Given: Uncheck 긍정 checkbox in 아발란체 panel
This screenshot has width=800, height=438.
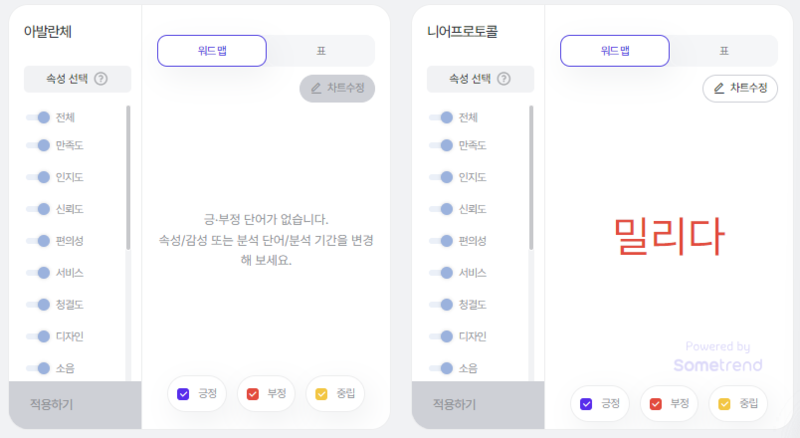Looking at the screenshot, I should [183, 394].
